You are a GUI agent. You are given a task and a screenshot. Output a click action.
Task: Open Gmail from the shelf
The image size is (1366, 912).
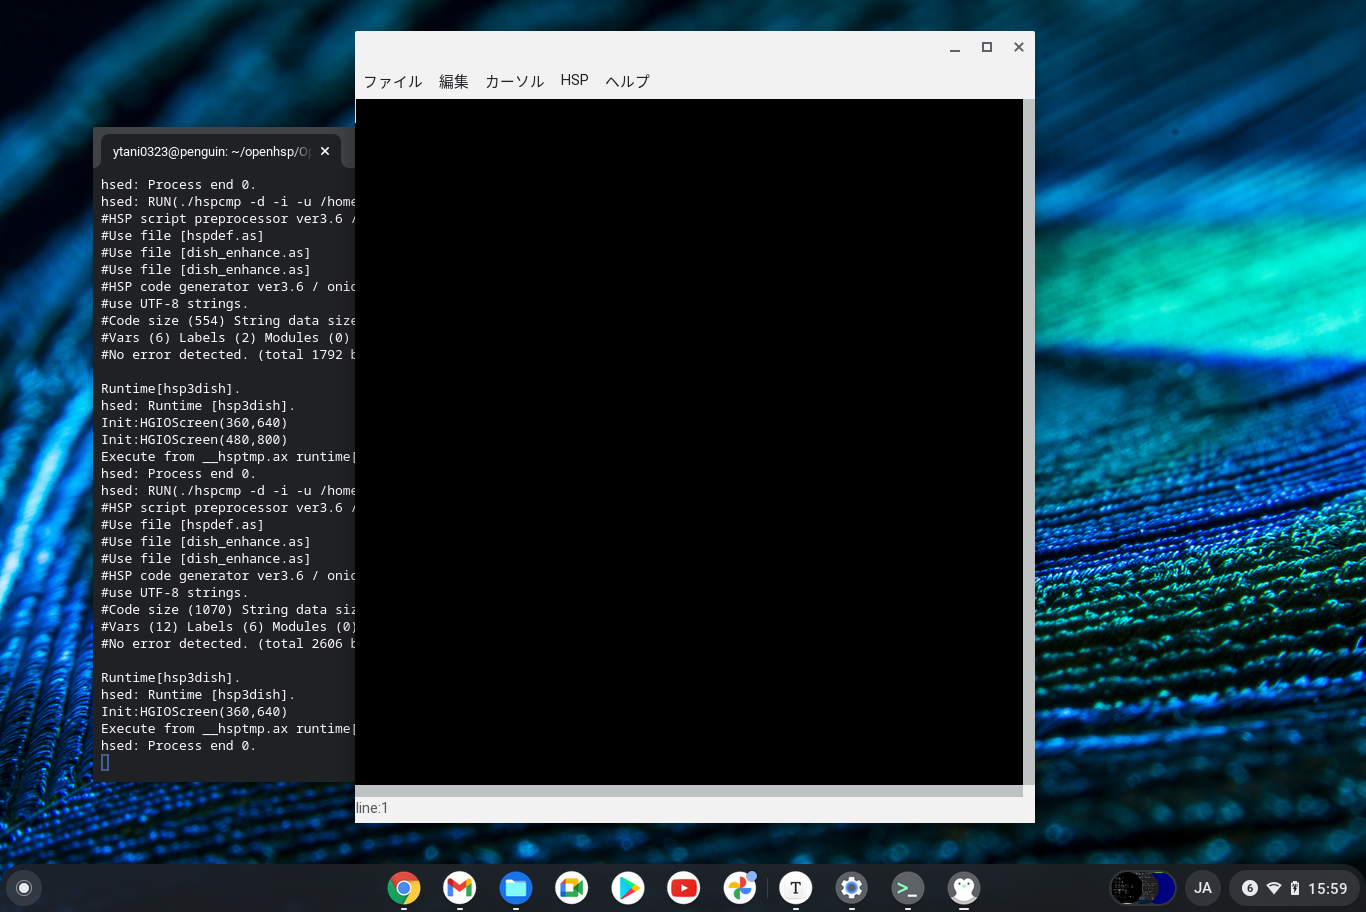[x=460, y=888]
